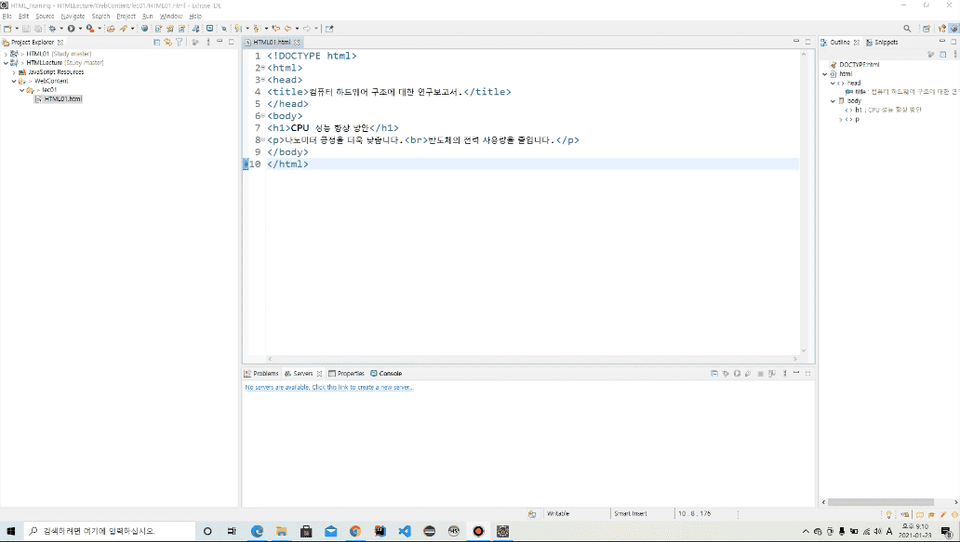Expand the HTML01 project node

6,54
